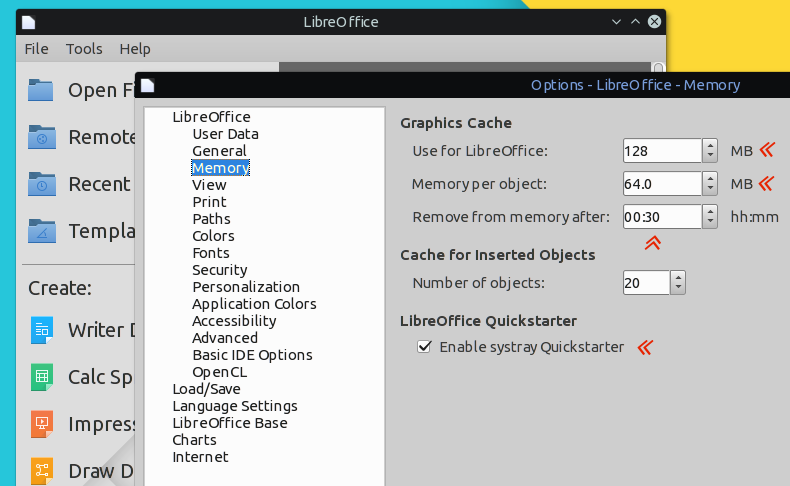Screen dimensions: 790x486
Task: Collapse the LibreOffice root category
Action: pyautogui.click(x=211, y=117)
